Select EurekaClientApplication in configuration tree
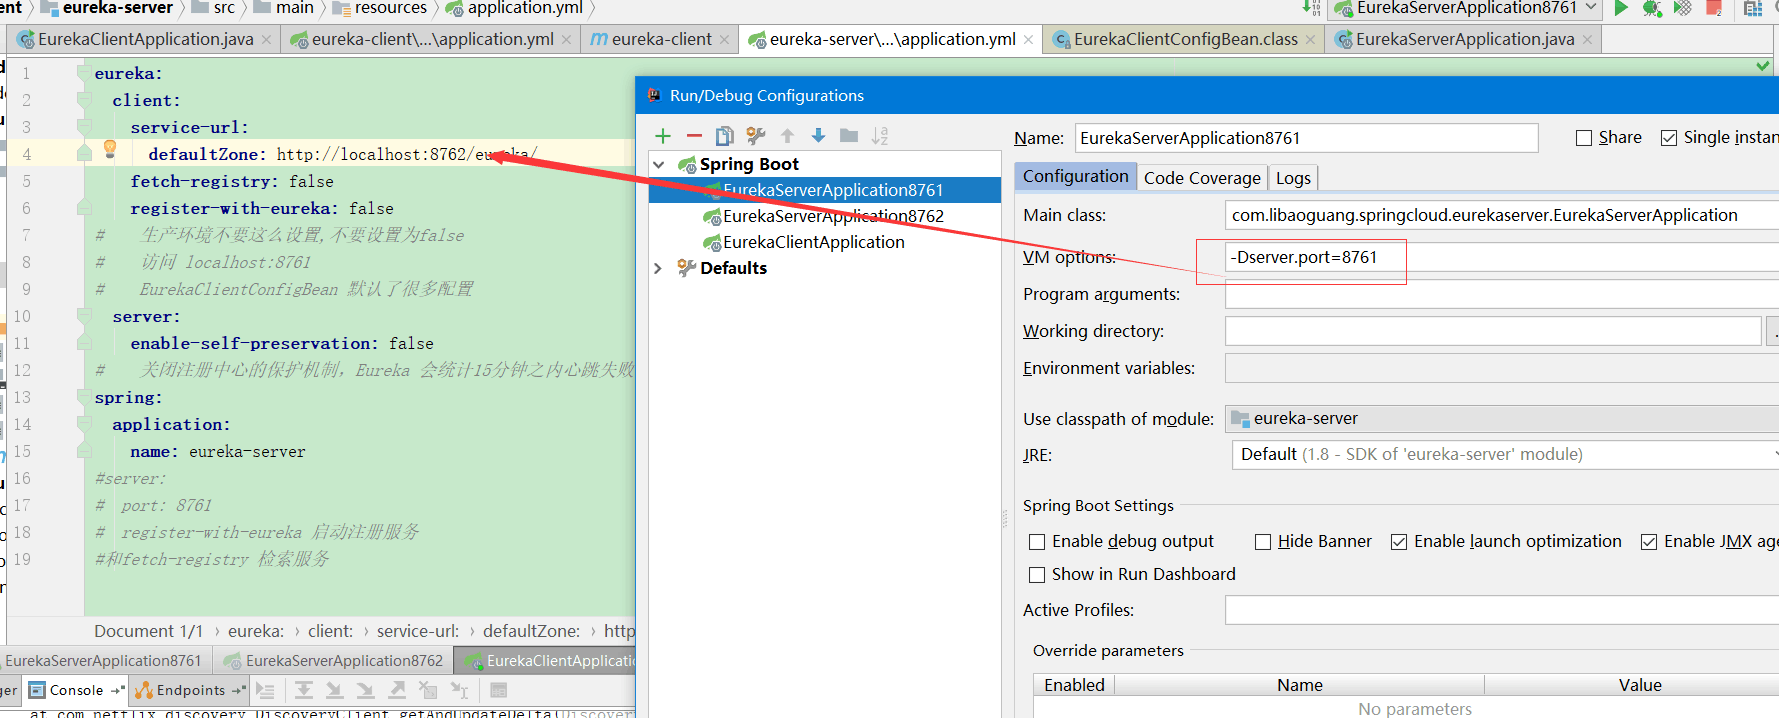The width and height of the screenshot is (1779, 718). tap(813, 242)
